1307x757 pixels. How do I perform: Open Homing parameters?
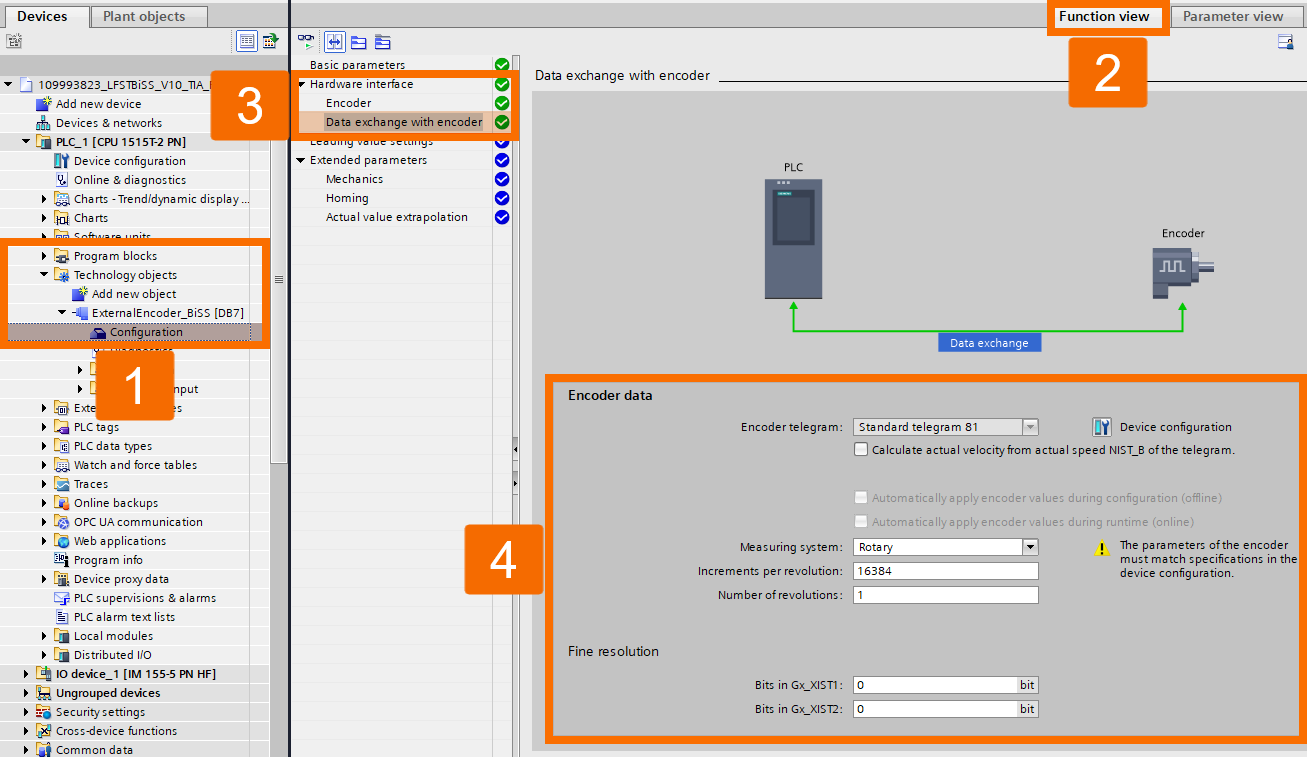(x=347, y=198)
